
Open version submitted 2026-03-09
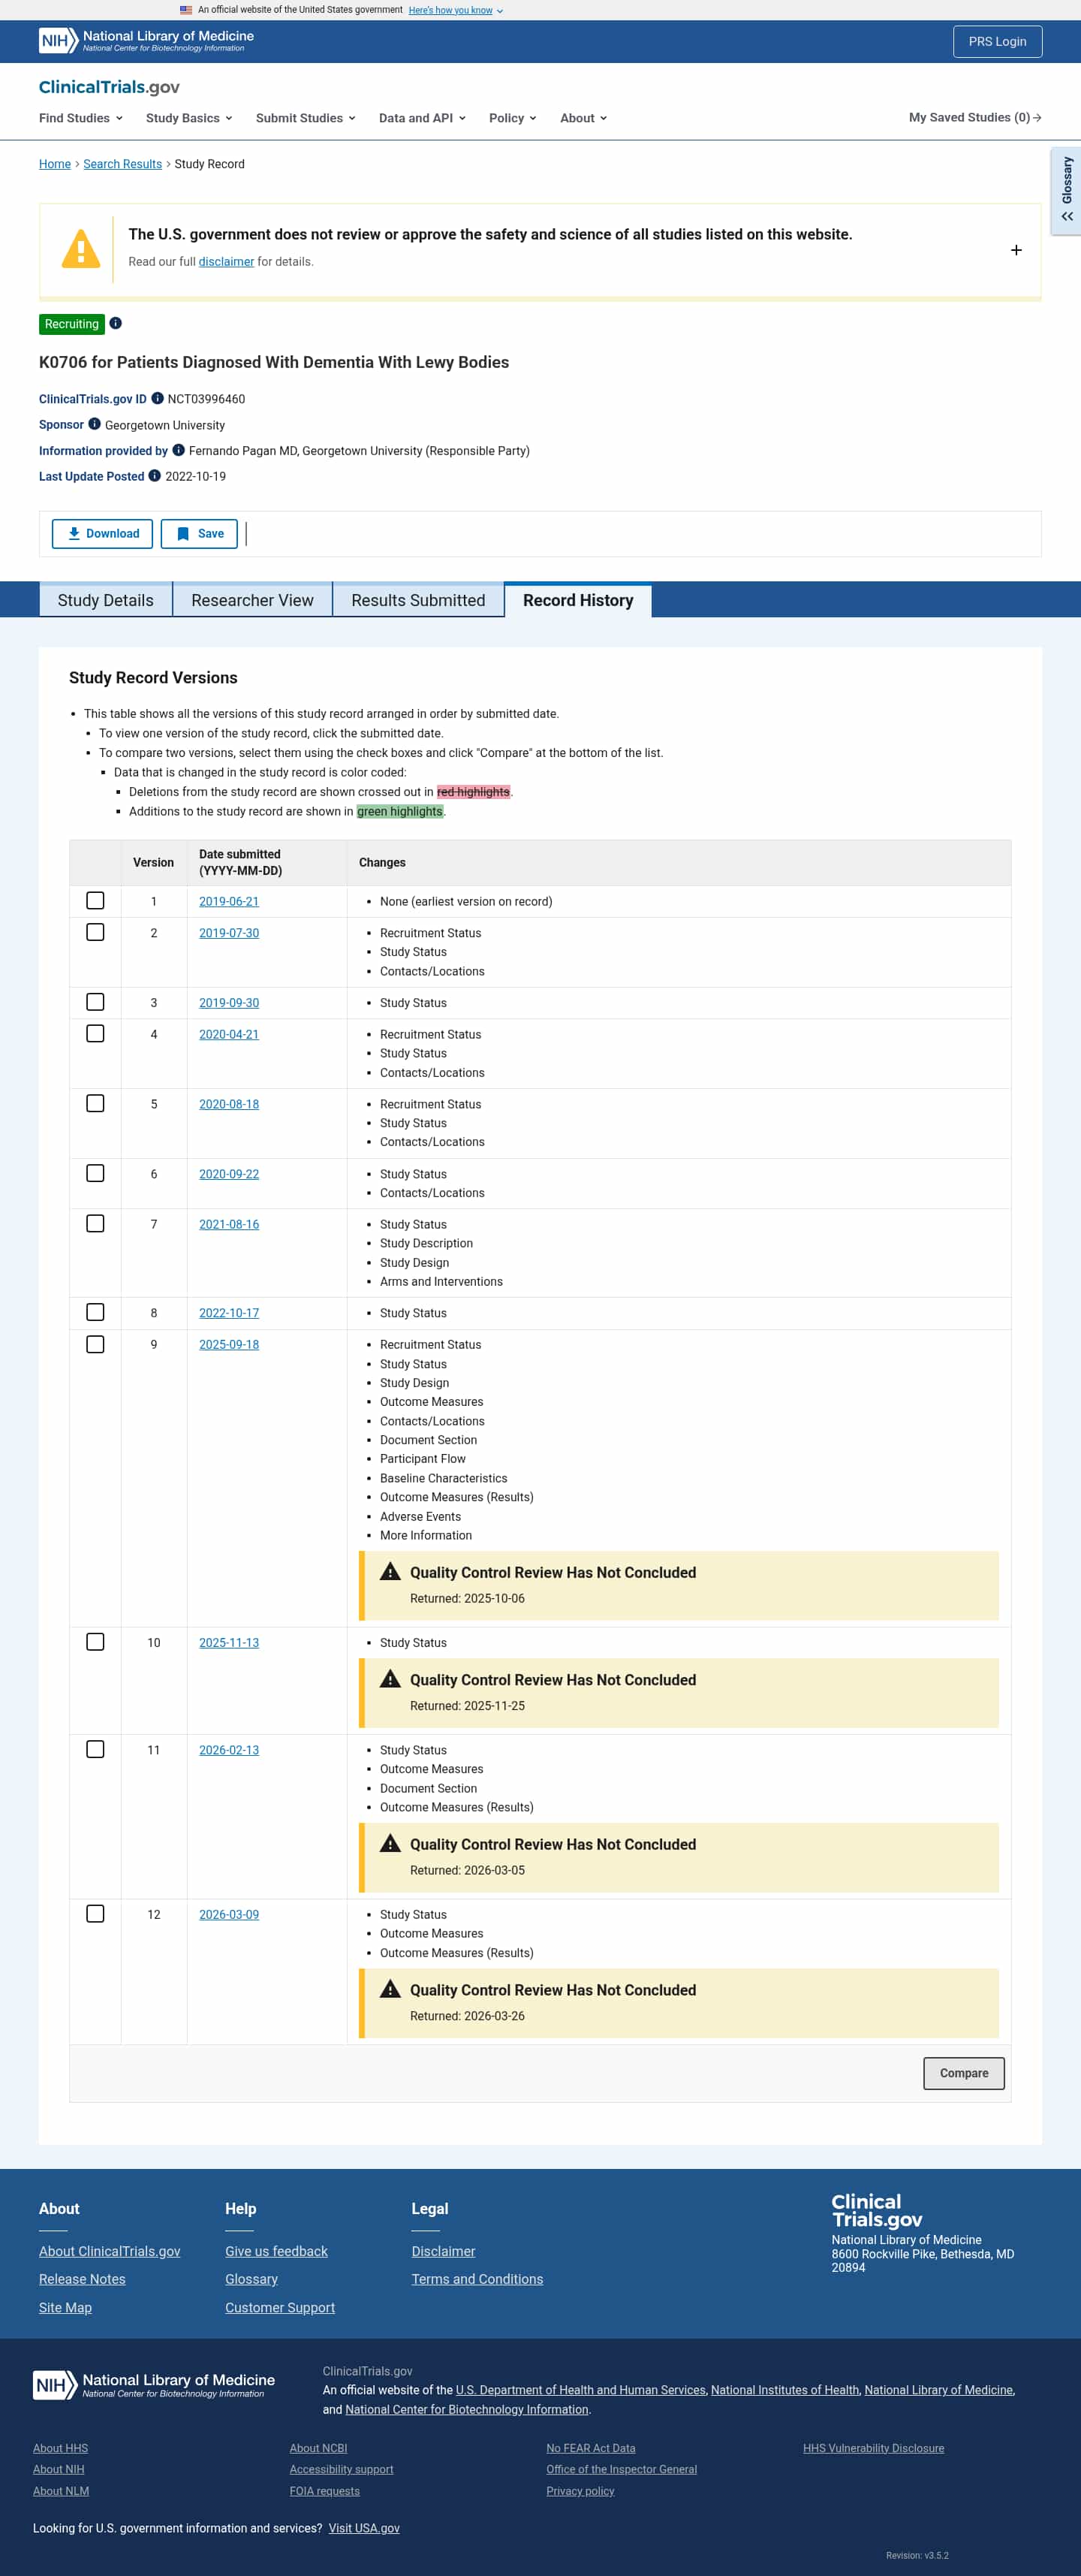coord(229,1914)
